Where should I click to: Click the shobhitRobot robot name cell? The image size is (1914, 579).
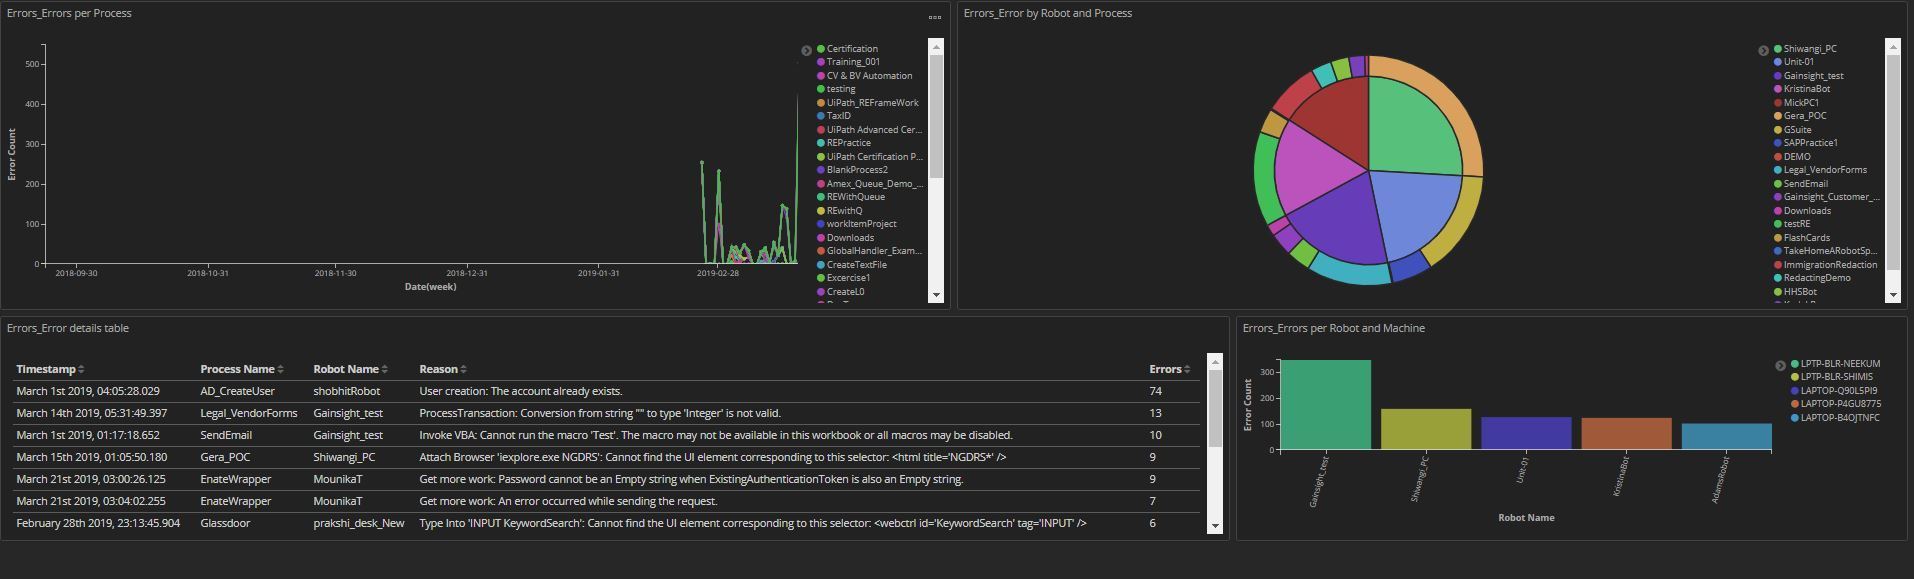click(x=347, y=391)
